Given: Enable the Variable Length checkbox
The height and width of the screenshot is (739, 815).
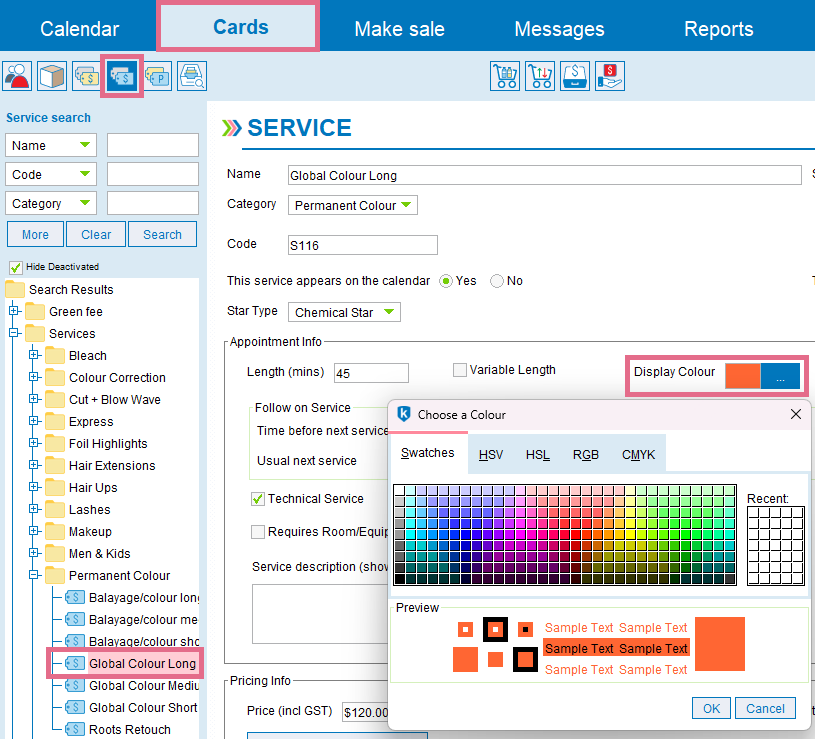Looking at the screenshot, I should point(459,370).
